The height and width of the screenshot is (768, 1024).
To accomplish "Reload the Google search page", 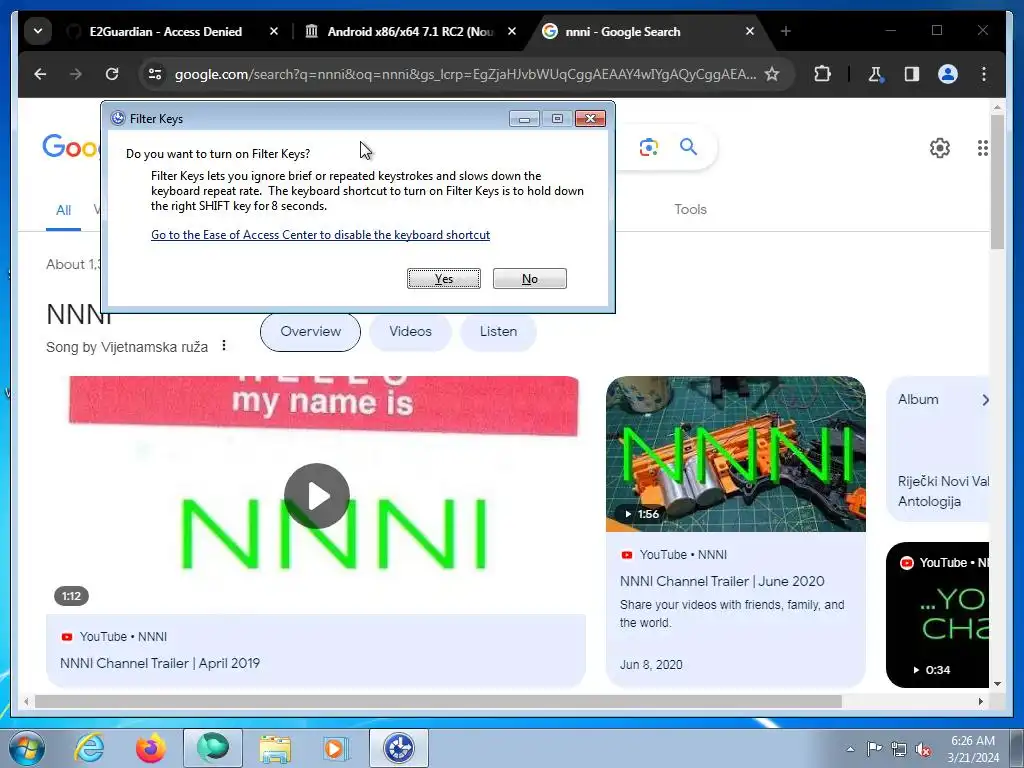I will pyautogui.click(x=112, y=74).
